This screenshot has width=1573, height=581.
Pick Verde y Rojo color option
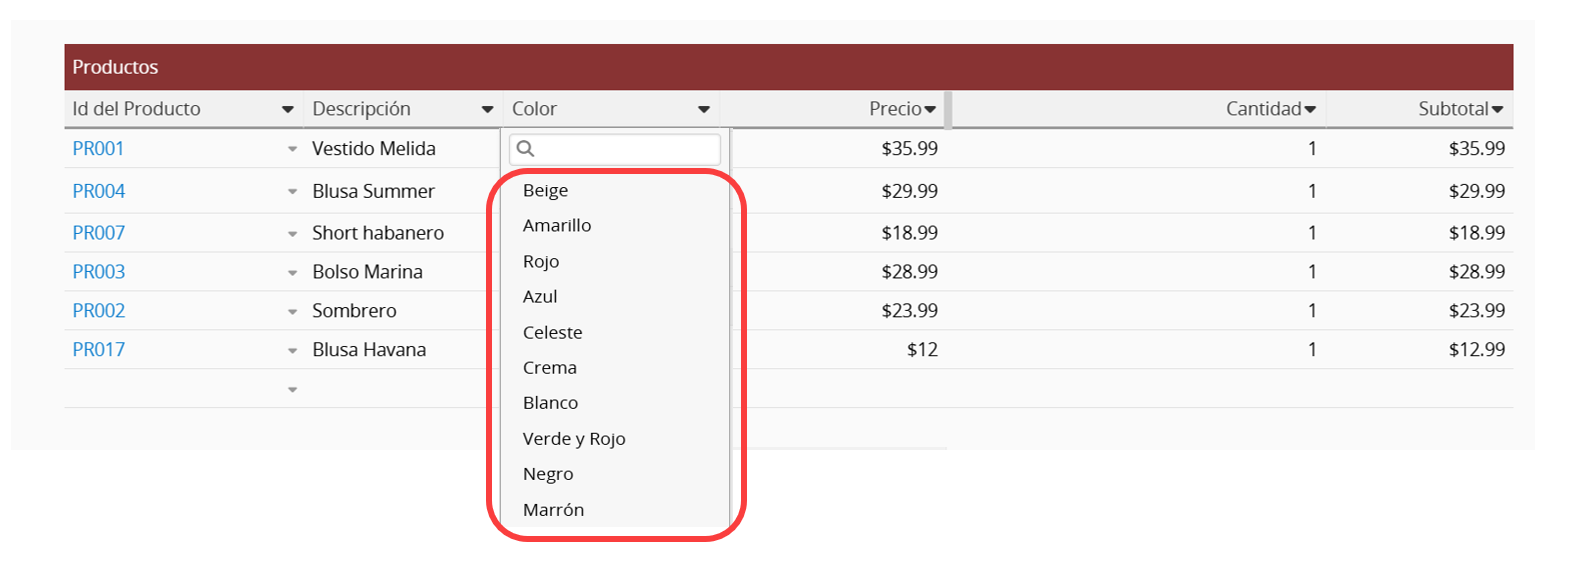click(574, 439)
